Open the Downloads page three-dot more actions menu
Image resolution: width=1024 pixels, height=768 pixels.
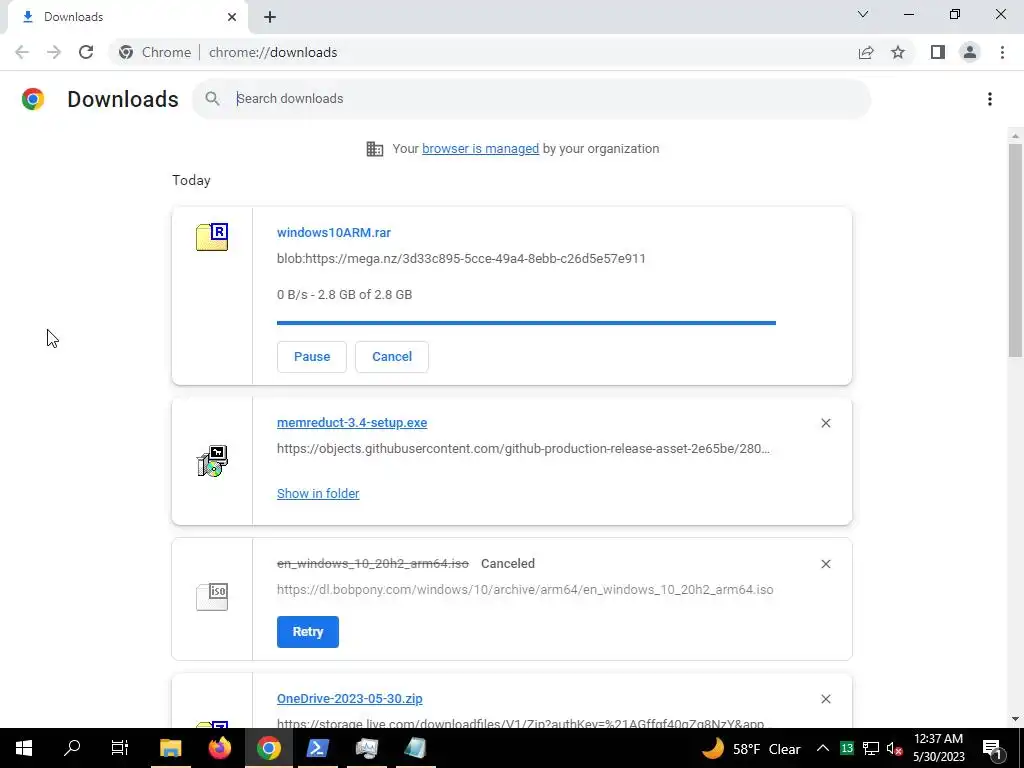click(990, 99)
